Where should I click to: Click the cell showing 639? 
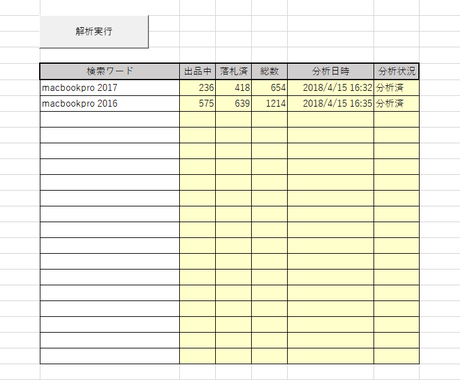(233, 104)
